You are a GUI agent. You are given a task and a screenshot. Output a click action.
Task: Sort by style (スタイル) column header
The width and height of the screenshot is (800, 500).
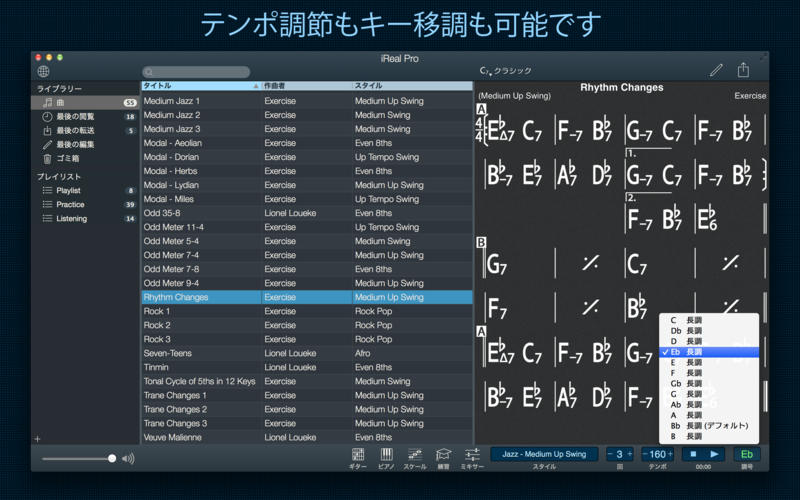coord(412,86)
